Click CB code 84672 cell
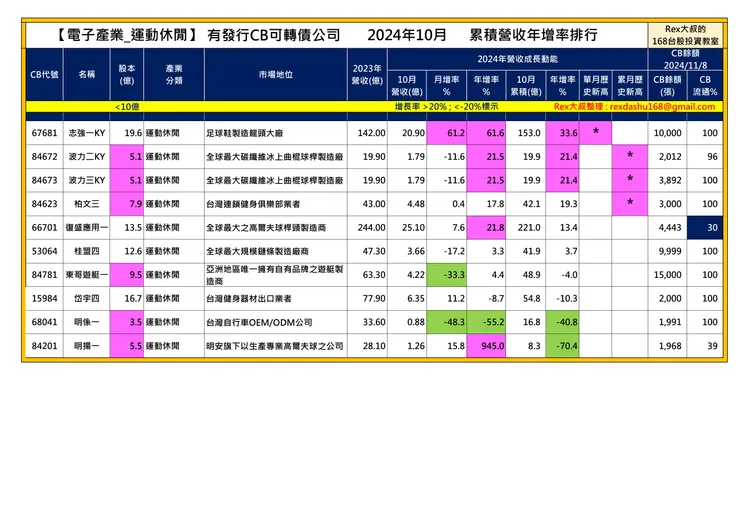The image size is (740, 523). pos(44,157)
